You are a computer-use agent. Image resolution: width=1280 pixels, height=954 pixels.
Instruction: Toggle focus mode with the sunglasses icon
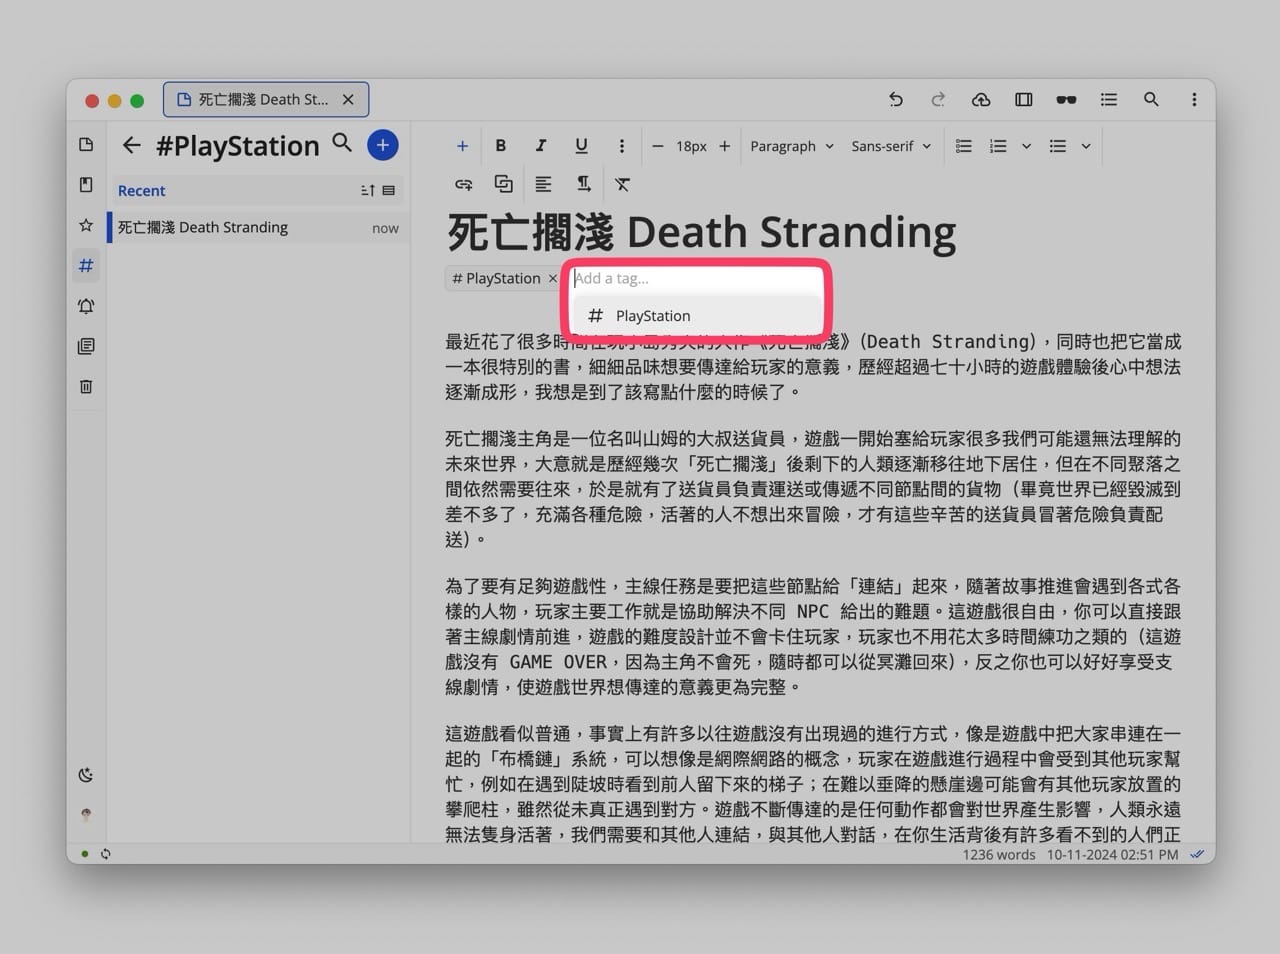(1066, 99)
